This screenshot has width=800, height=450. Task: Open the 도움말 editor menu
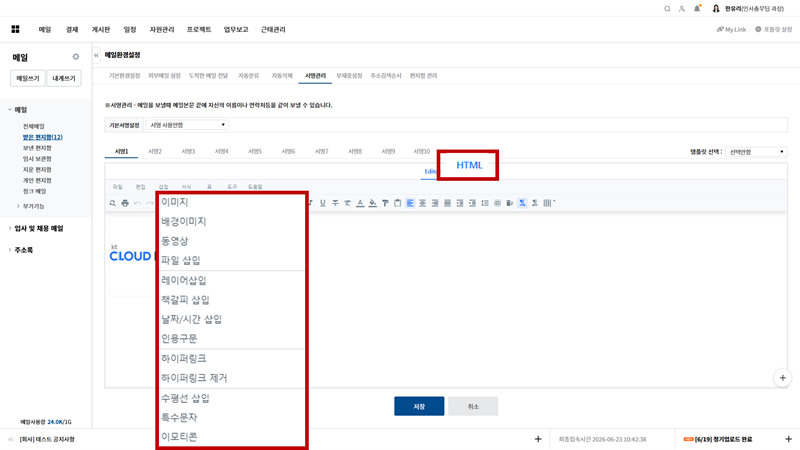pyautogui.click(x=255, y=187)
